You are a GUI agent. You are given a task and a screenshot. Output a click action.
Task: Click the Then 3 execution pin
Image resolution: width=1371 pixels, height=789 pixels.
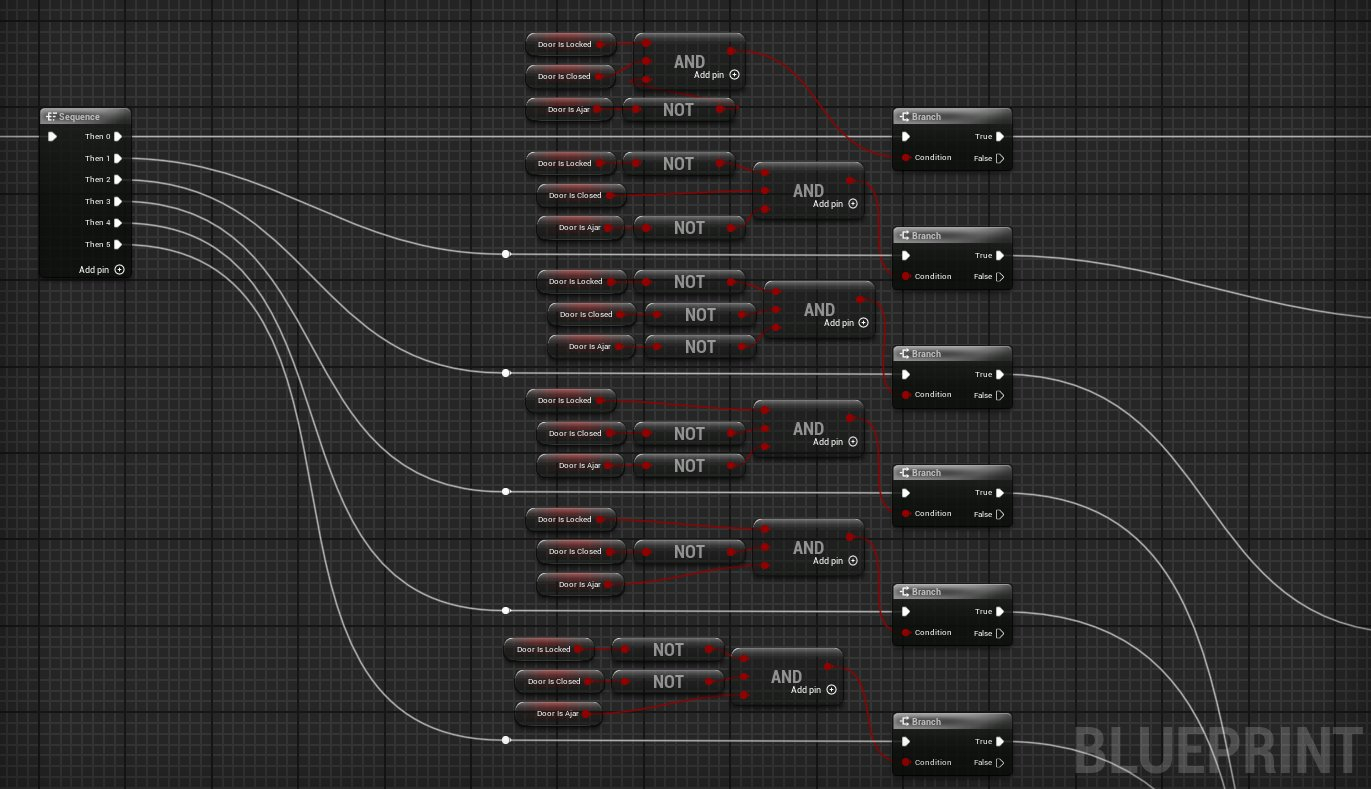click(118, 201)
